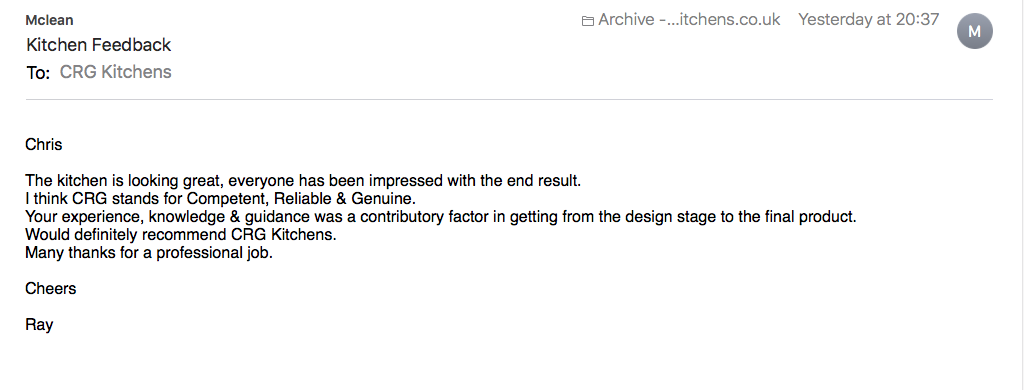Click the Yesterday at 20:37 timestamp
This screenshot has width=1024, height=390.
tap(869, 20)
